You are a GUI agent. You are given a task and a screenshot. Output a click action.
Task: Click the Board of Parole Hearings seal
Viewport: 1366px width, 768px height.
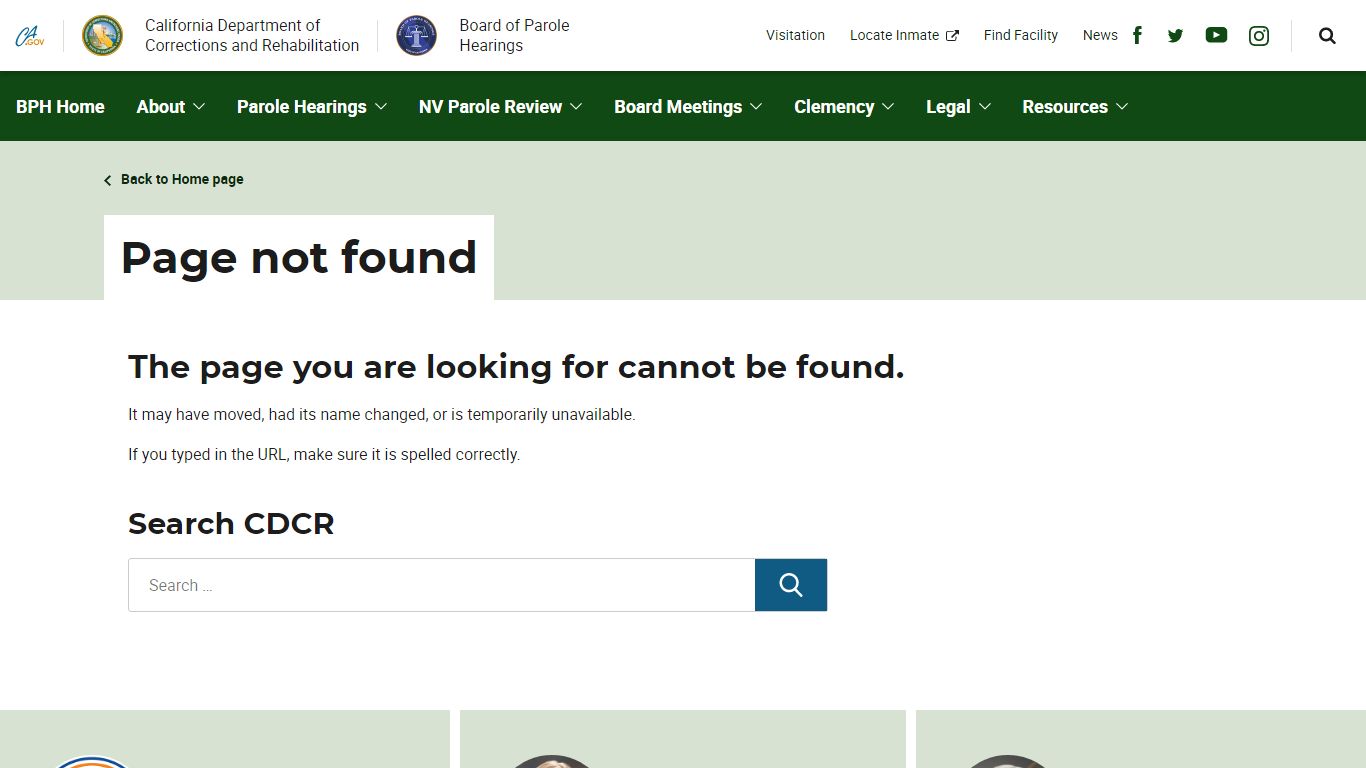tap(416, 35)
